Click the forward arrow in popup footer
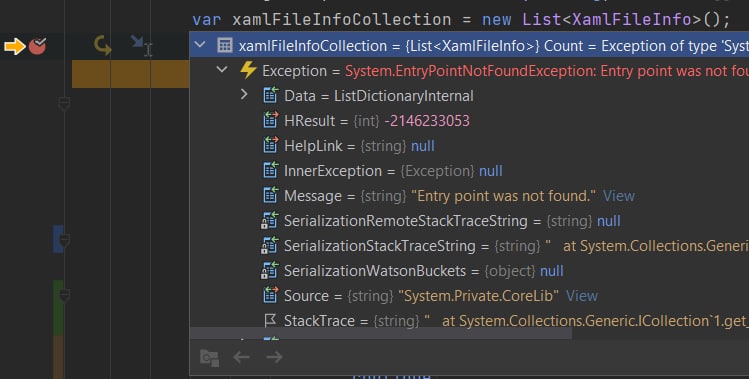749x379 pixels. coord(274,357)
